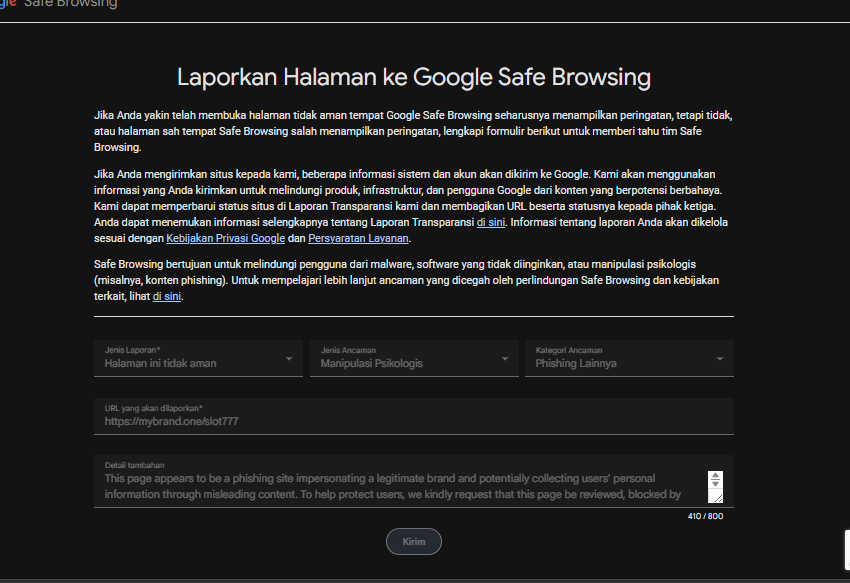The width and height of the screenshot is (850, 583).
Task: Click the textarea scroll-down arrow
Action: pyautogui.click(x=716, y=483)
